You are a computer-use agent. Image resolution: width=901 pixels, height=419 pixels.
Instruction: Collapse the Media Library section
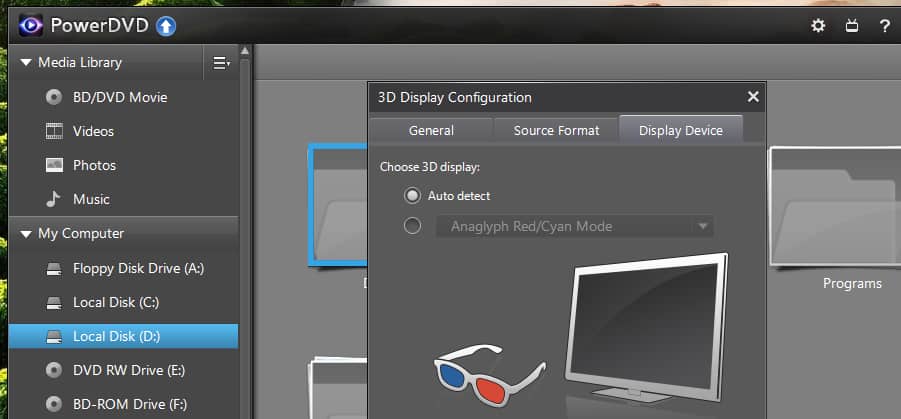click(x=25, y=63)
